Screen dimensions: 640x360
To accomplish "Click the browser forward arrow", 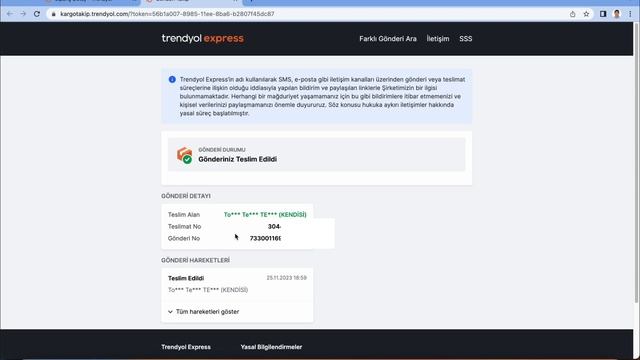I will point(23,14).
